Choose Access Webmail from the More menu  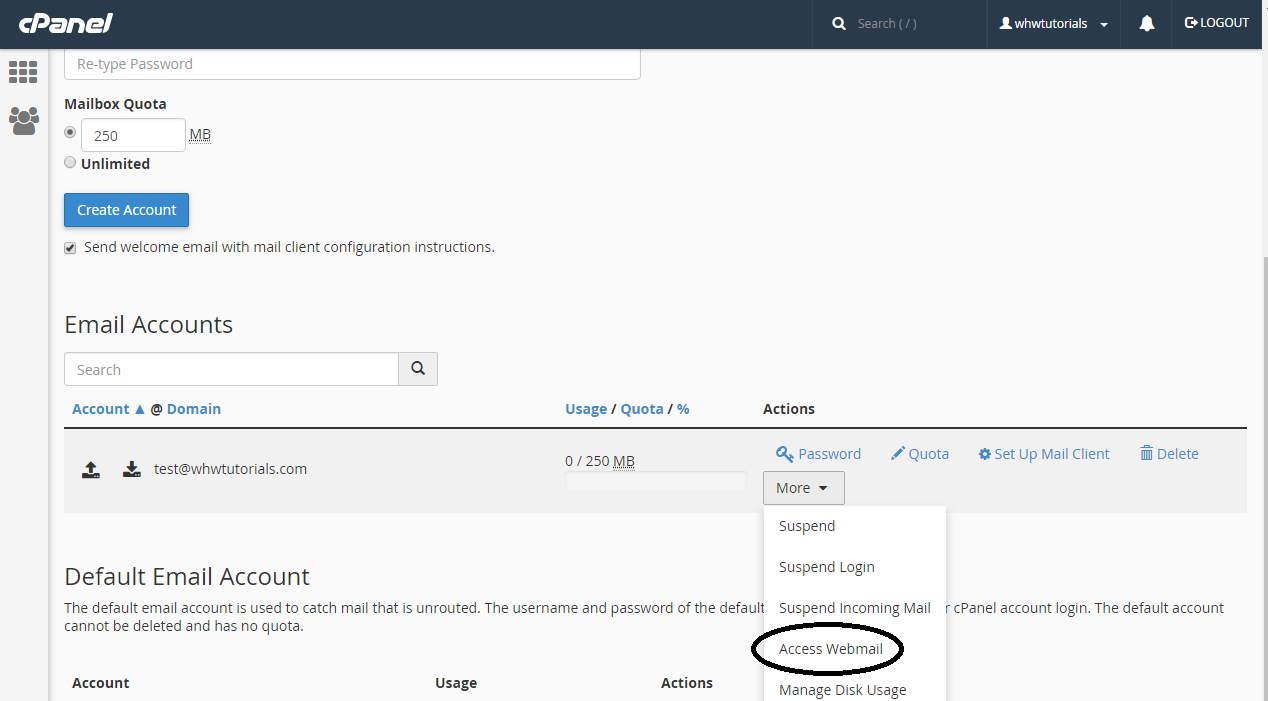[x=826, y=648]
